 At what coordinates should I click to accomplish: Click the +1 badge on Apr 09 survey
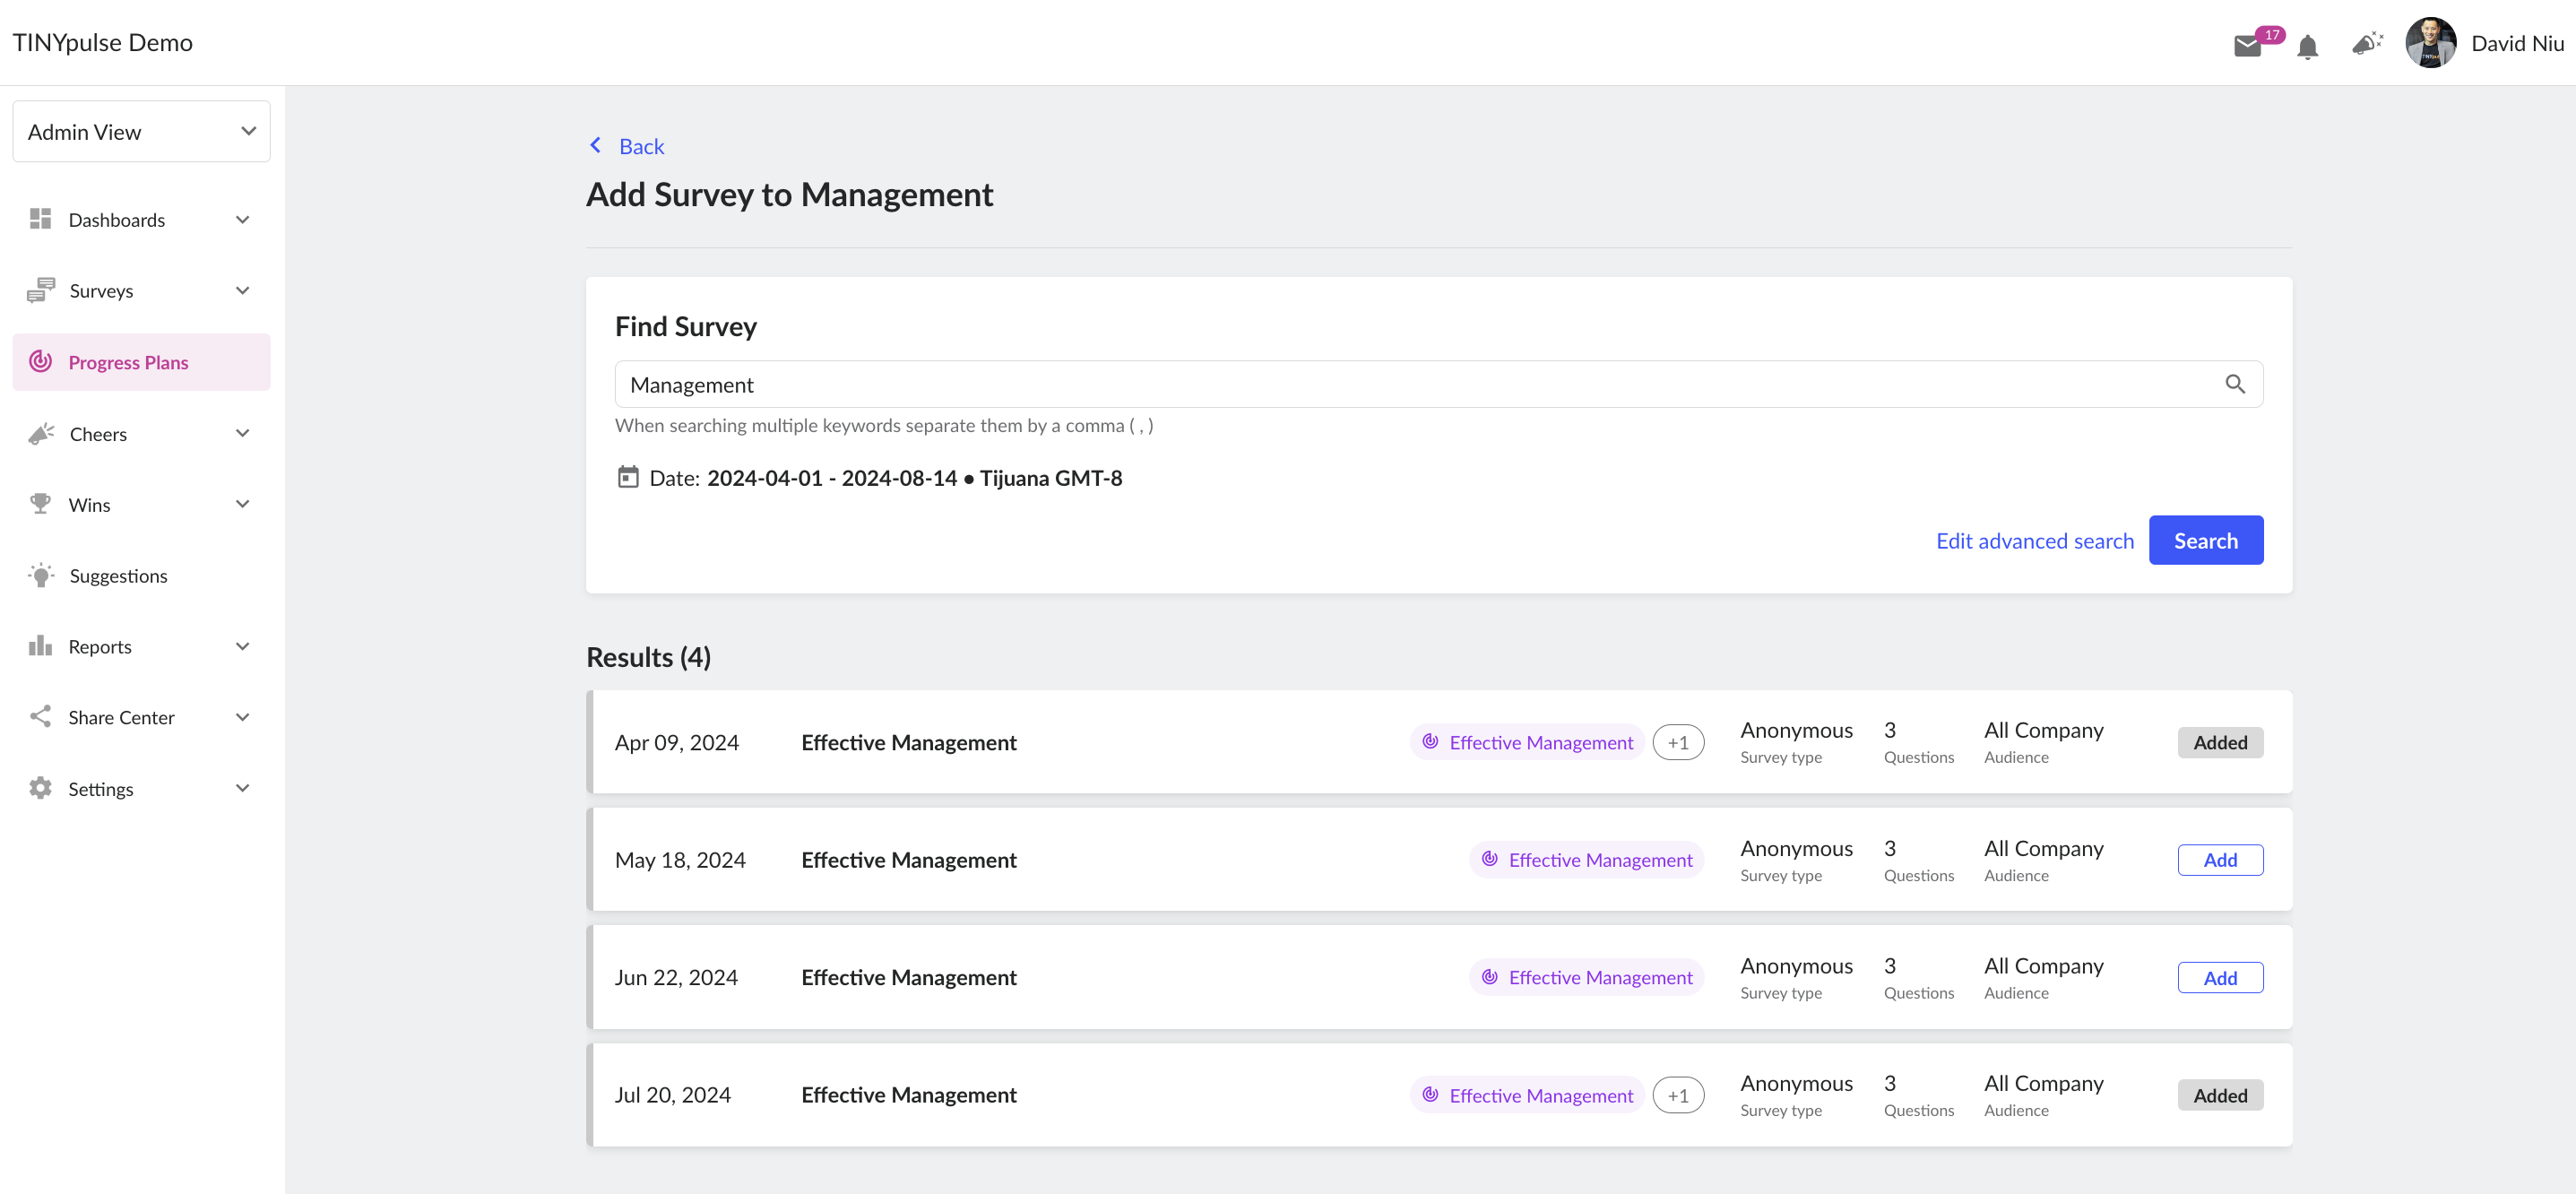pos(1678,743)
